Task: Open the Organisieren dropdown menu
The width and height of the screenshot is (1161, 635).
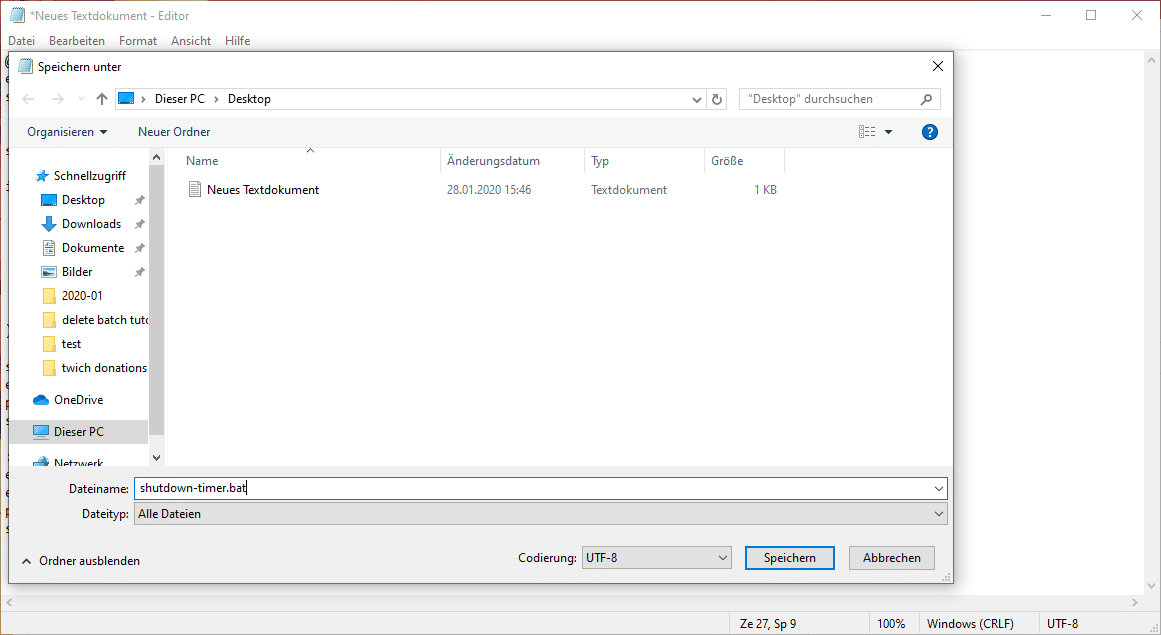Action: tap(67, 132)
